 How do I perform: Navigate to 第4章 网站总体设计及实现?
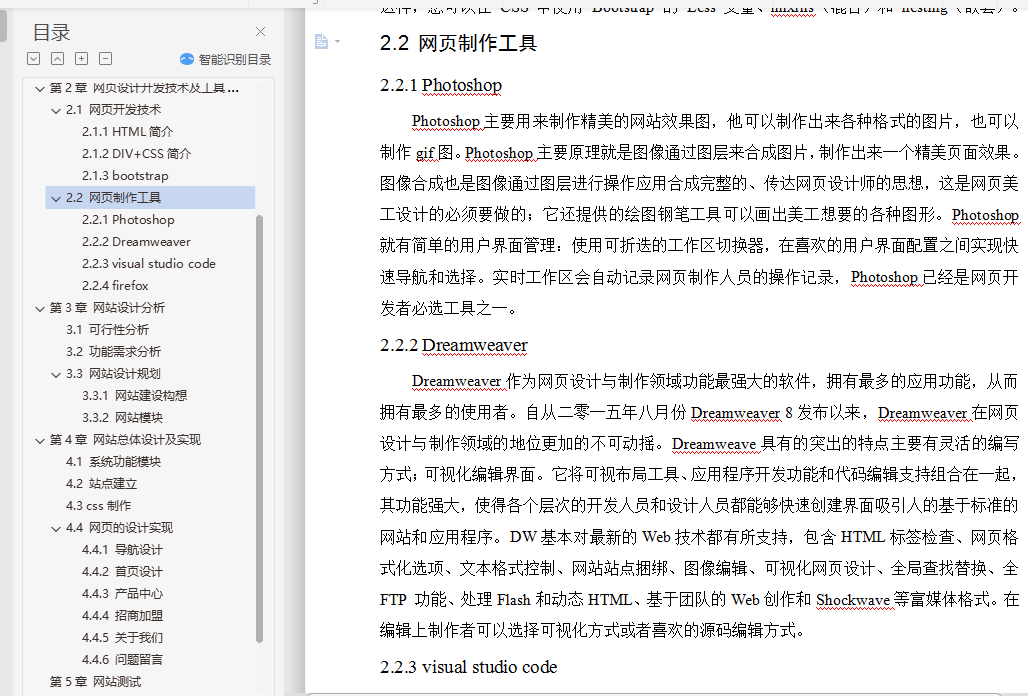tap(125, 440)
